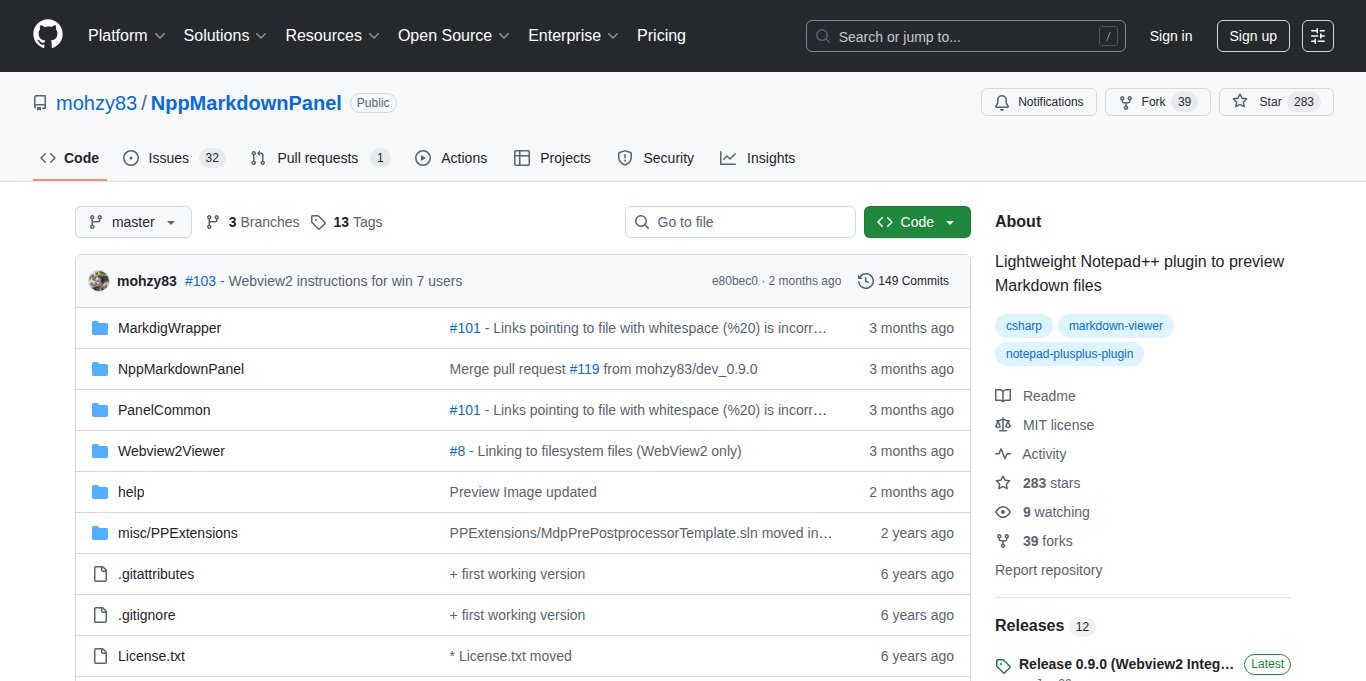Click the MarkdigWrapper folder icon
The height and width of the screenshot is (681, 1366).
coord(100,328)
